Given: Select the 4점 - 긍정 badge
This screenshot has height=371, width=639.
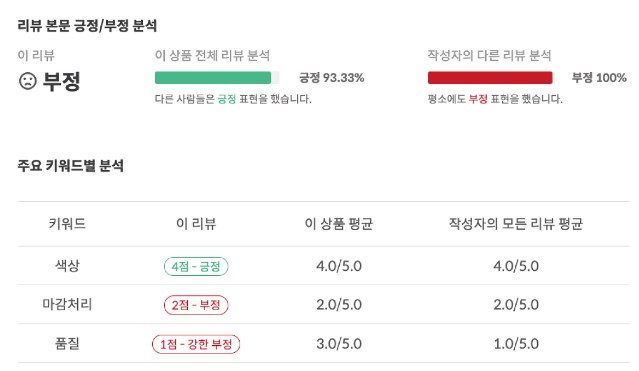Looking at the screenshot, I should [x=196, y=267].
